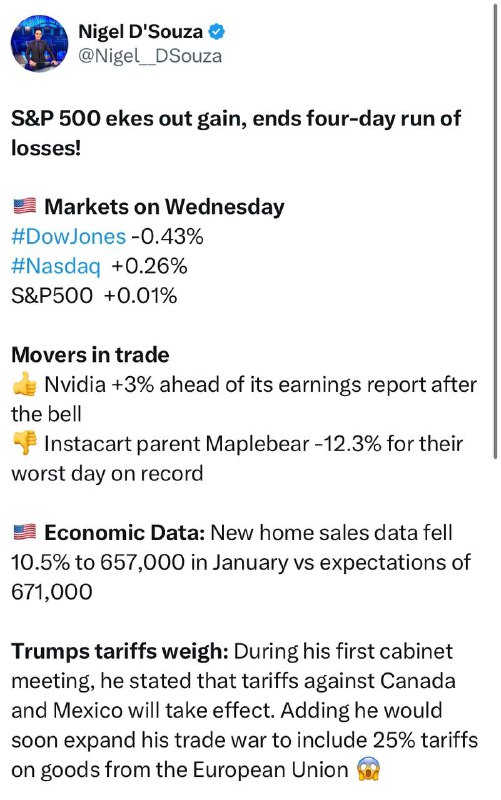Open Nigel D'Souza's profile picture

click(39, 43)
